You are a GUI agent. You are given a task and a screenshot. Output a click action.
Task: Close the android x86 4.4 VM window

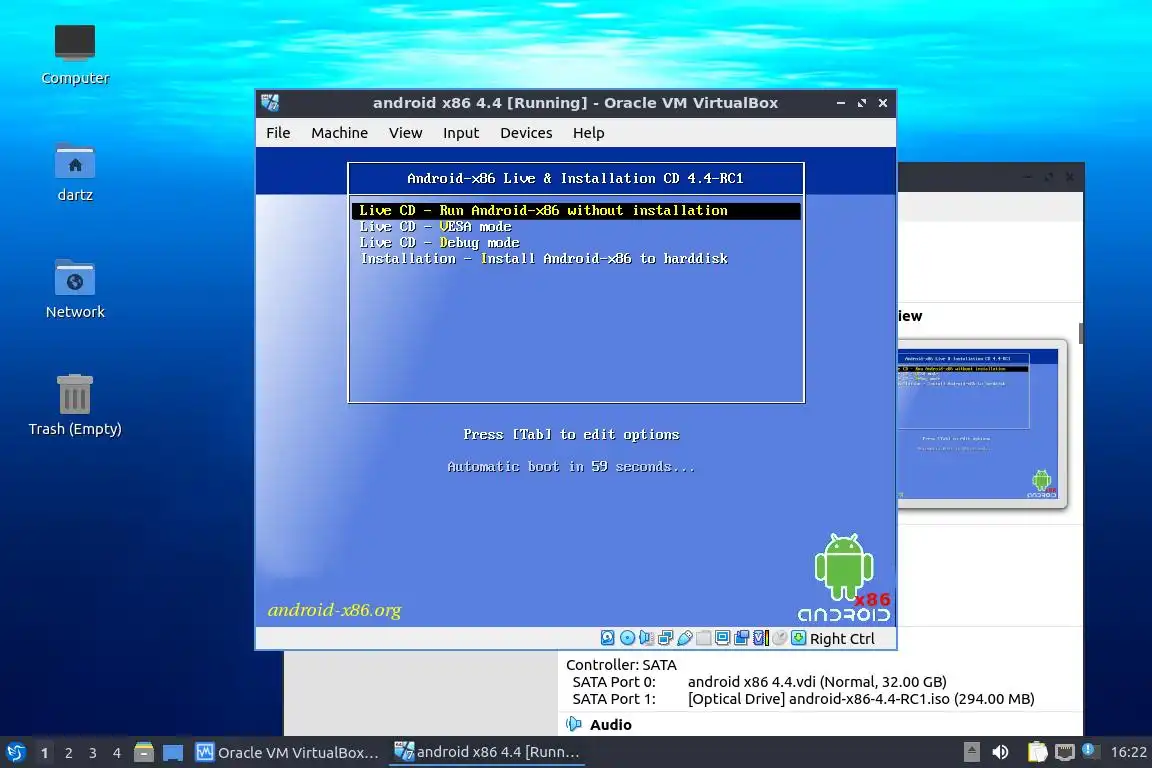pyautogui.click(x=883, y=103)
